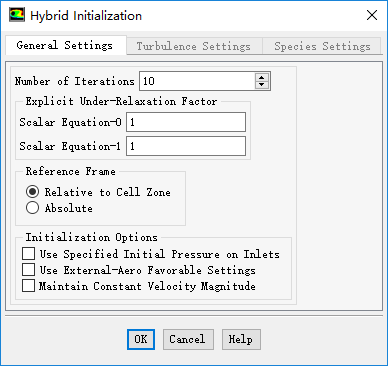Enable Use Specified Initial Pressure on Inlets
Screen dimensions: 388x366
[28, 254]
